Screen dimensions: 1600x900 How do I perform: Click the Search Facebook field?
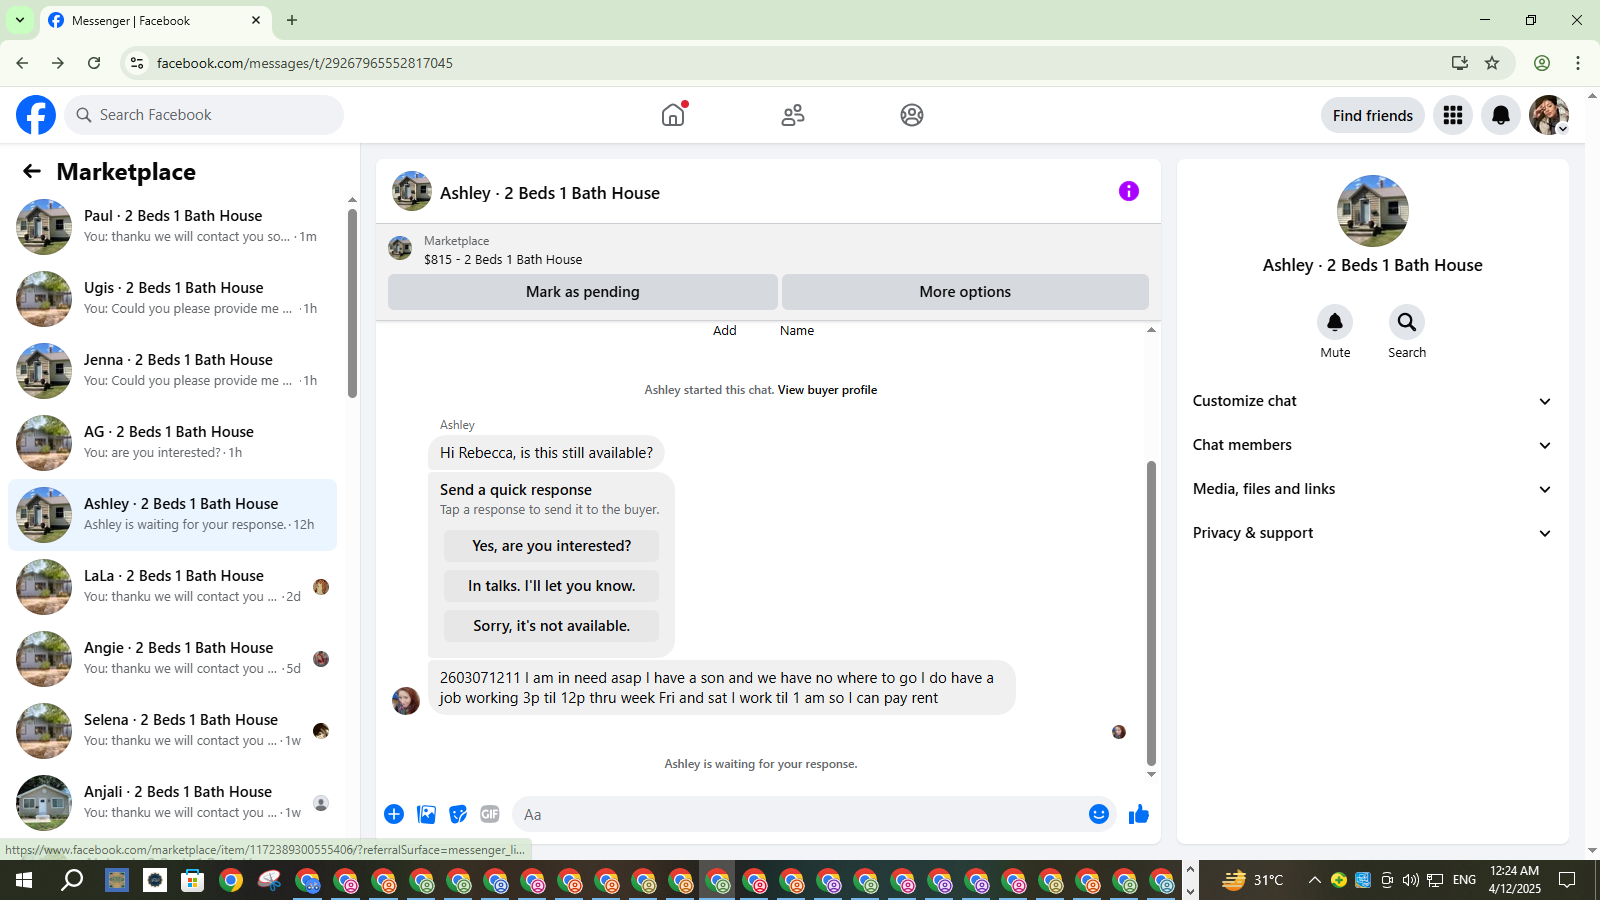click(204, 115)
